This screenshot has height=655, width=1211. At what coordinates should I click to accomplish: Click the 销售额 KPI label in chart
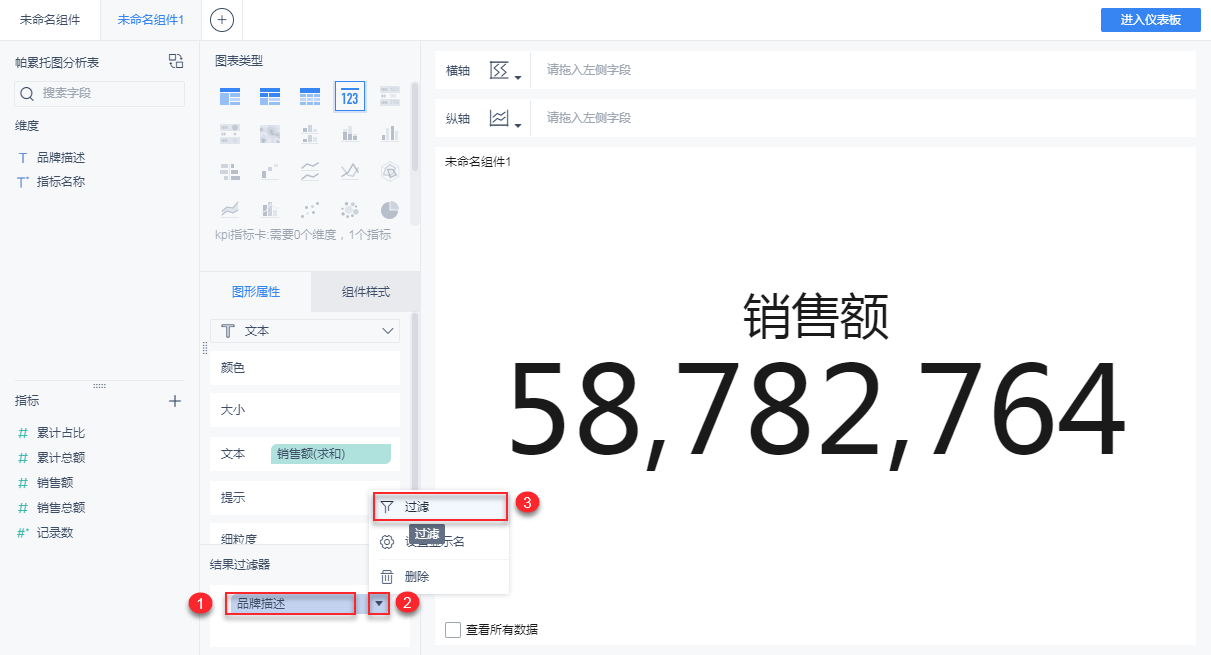pos(817,318)
